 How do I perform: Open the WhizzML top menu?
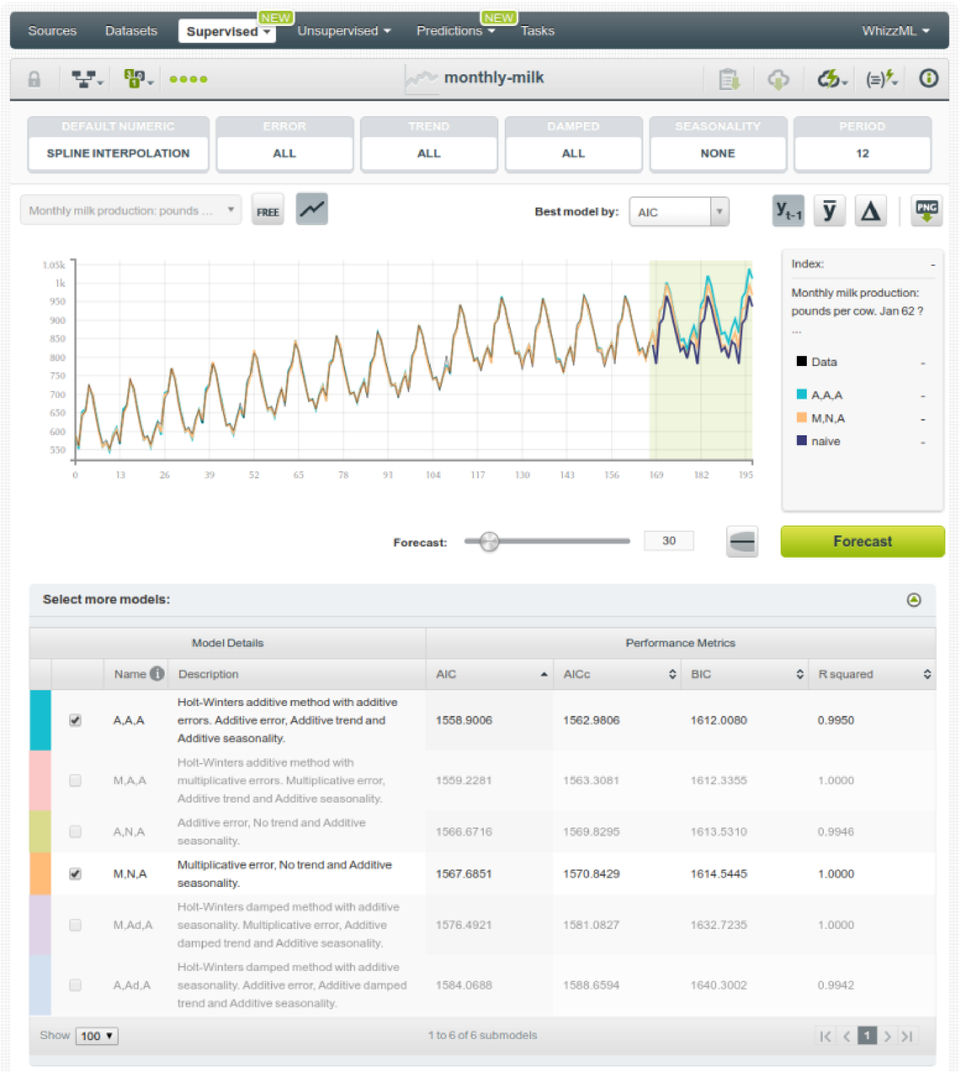pos(895,31)
